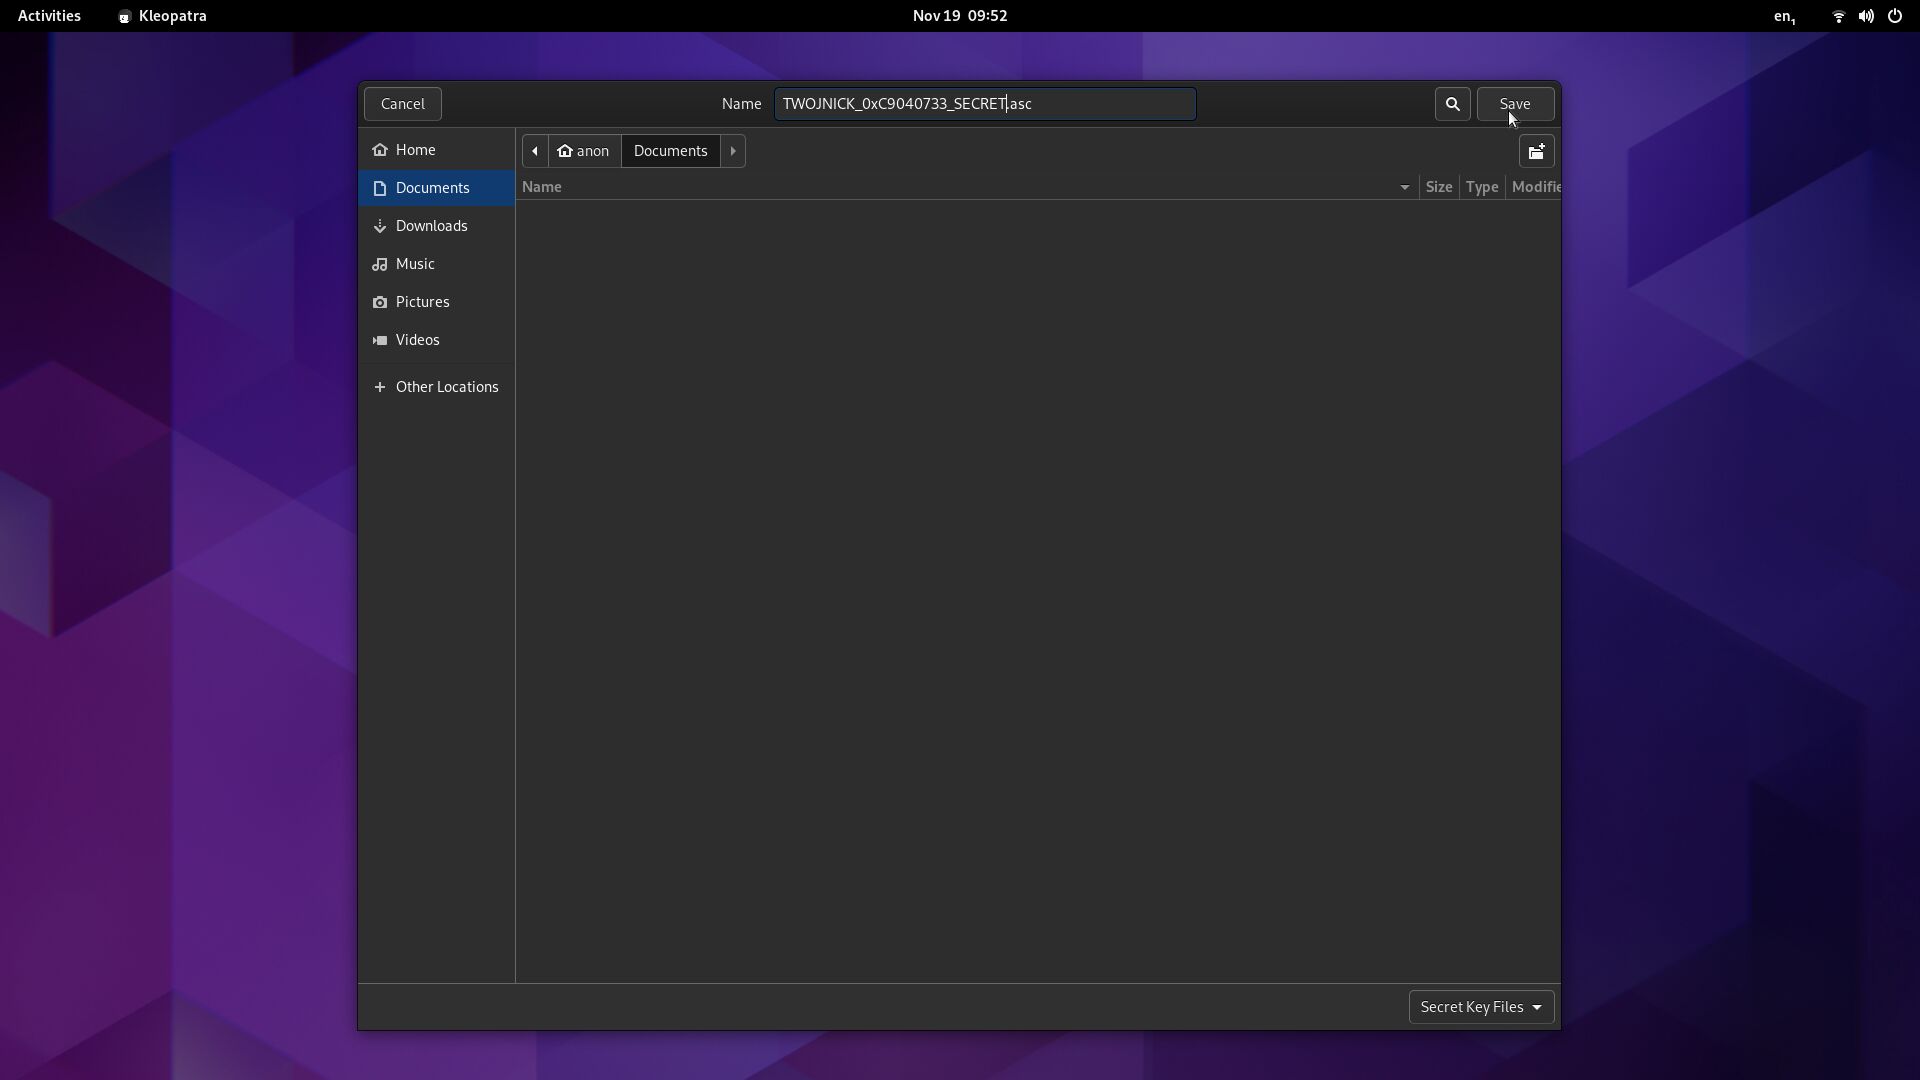Viewport: 1920px width, 1080px height.
Task: Open Music folder in sidebar
Action: (414, 264)
